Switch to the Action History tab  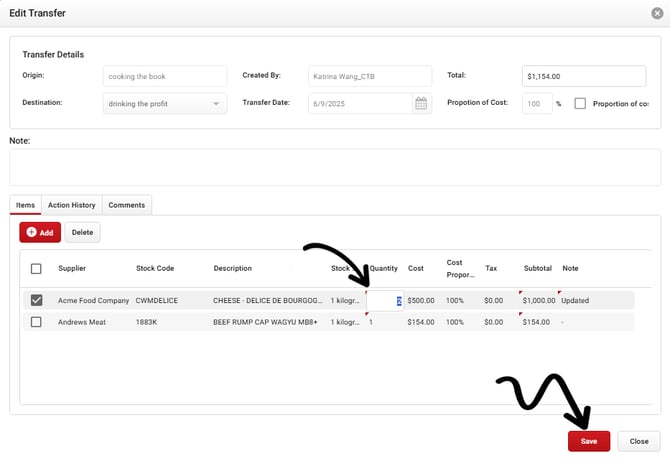tap(71, 205)
